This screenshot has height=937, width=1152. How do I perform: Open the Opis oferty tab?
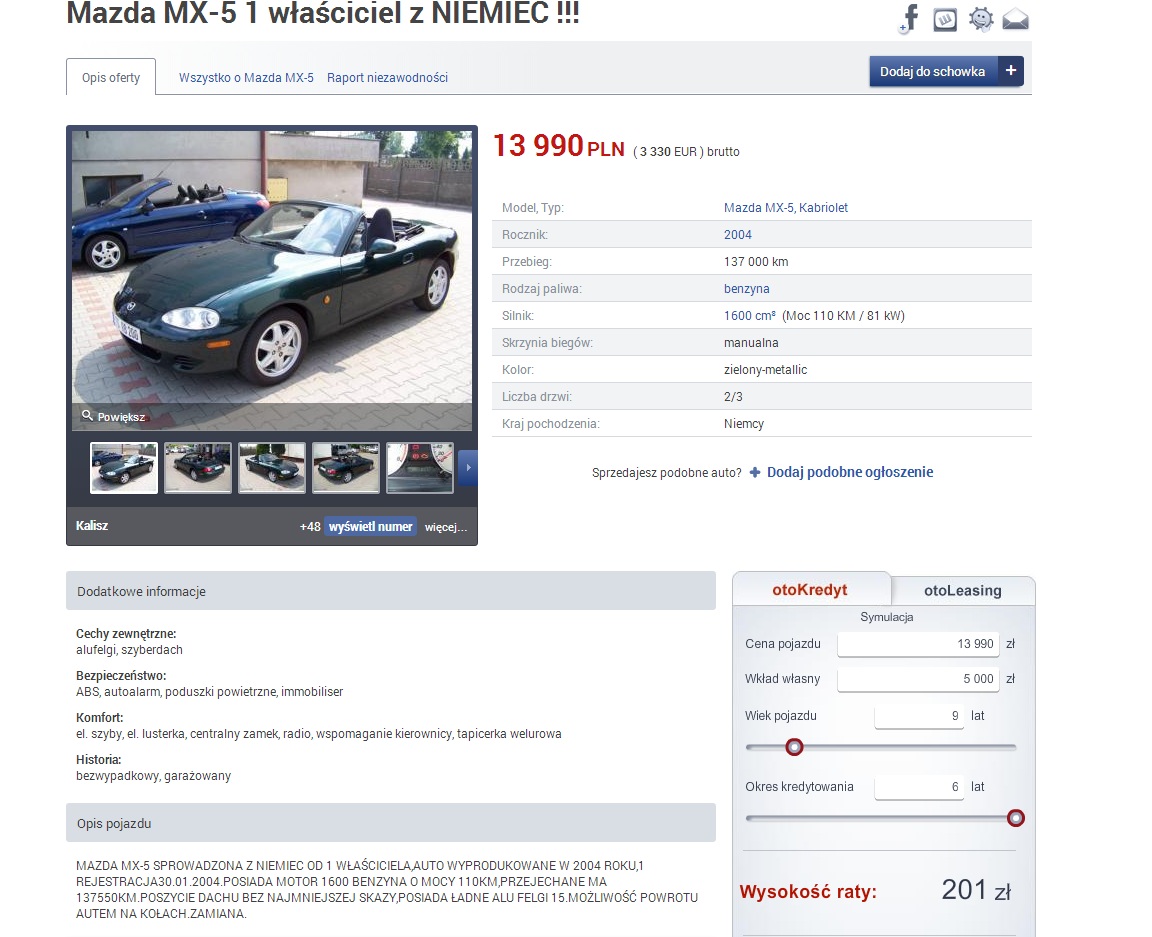pyautogui.click(x=111, y=77)
